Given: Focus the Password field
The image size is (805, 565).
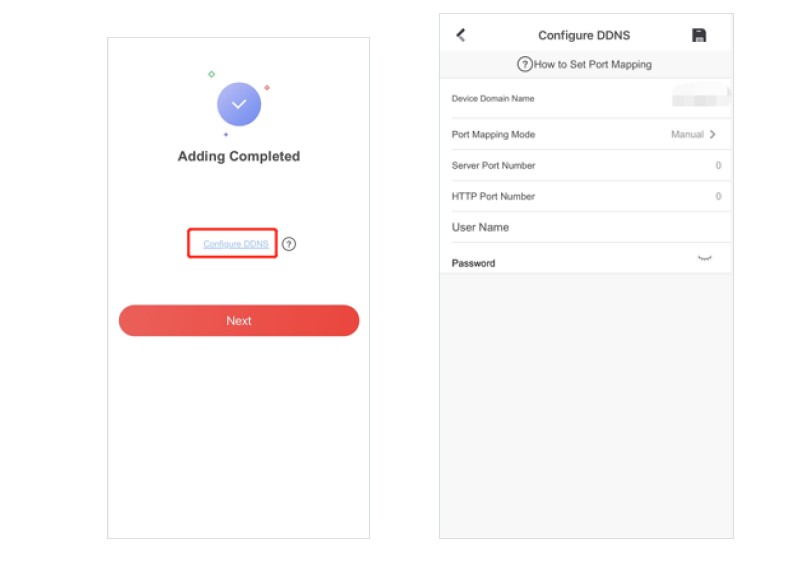Looking at the screenshot, I should (x=570, y=263).
